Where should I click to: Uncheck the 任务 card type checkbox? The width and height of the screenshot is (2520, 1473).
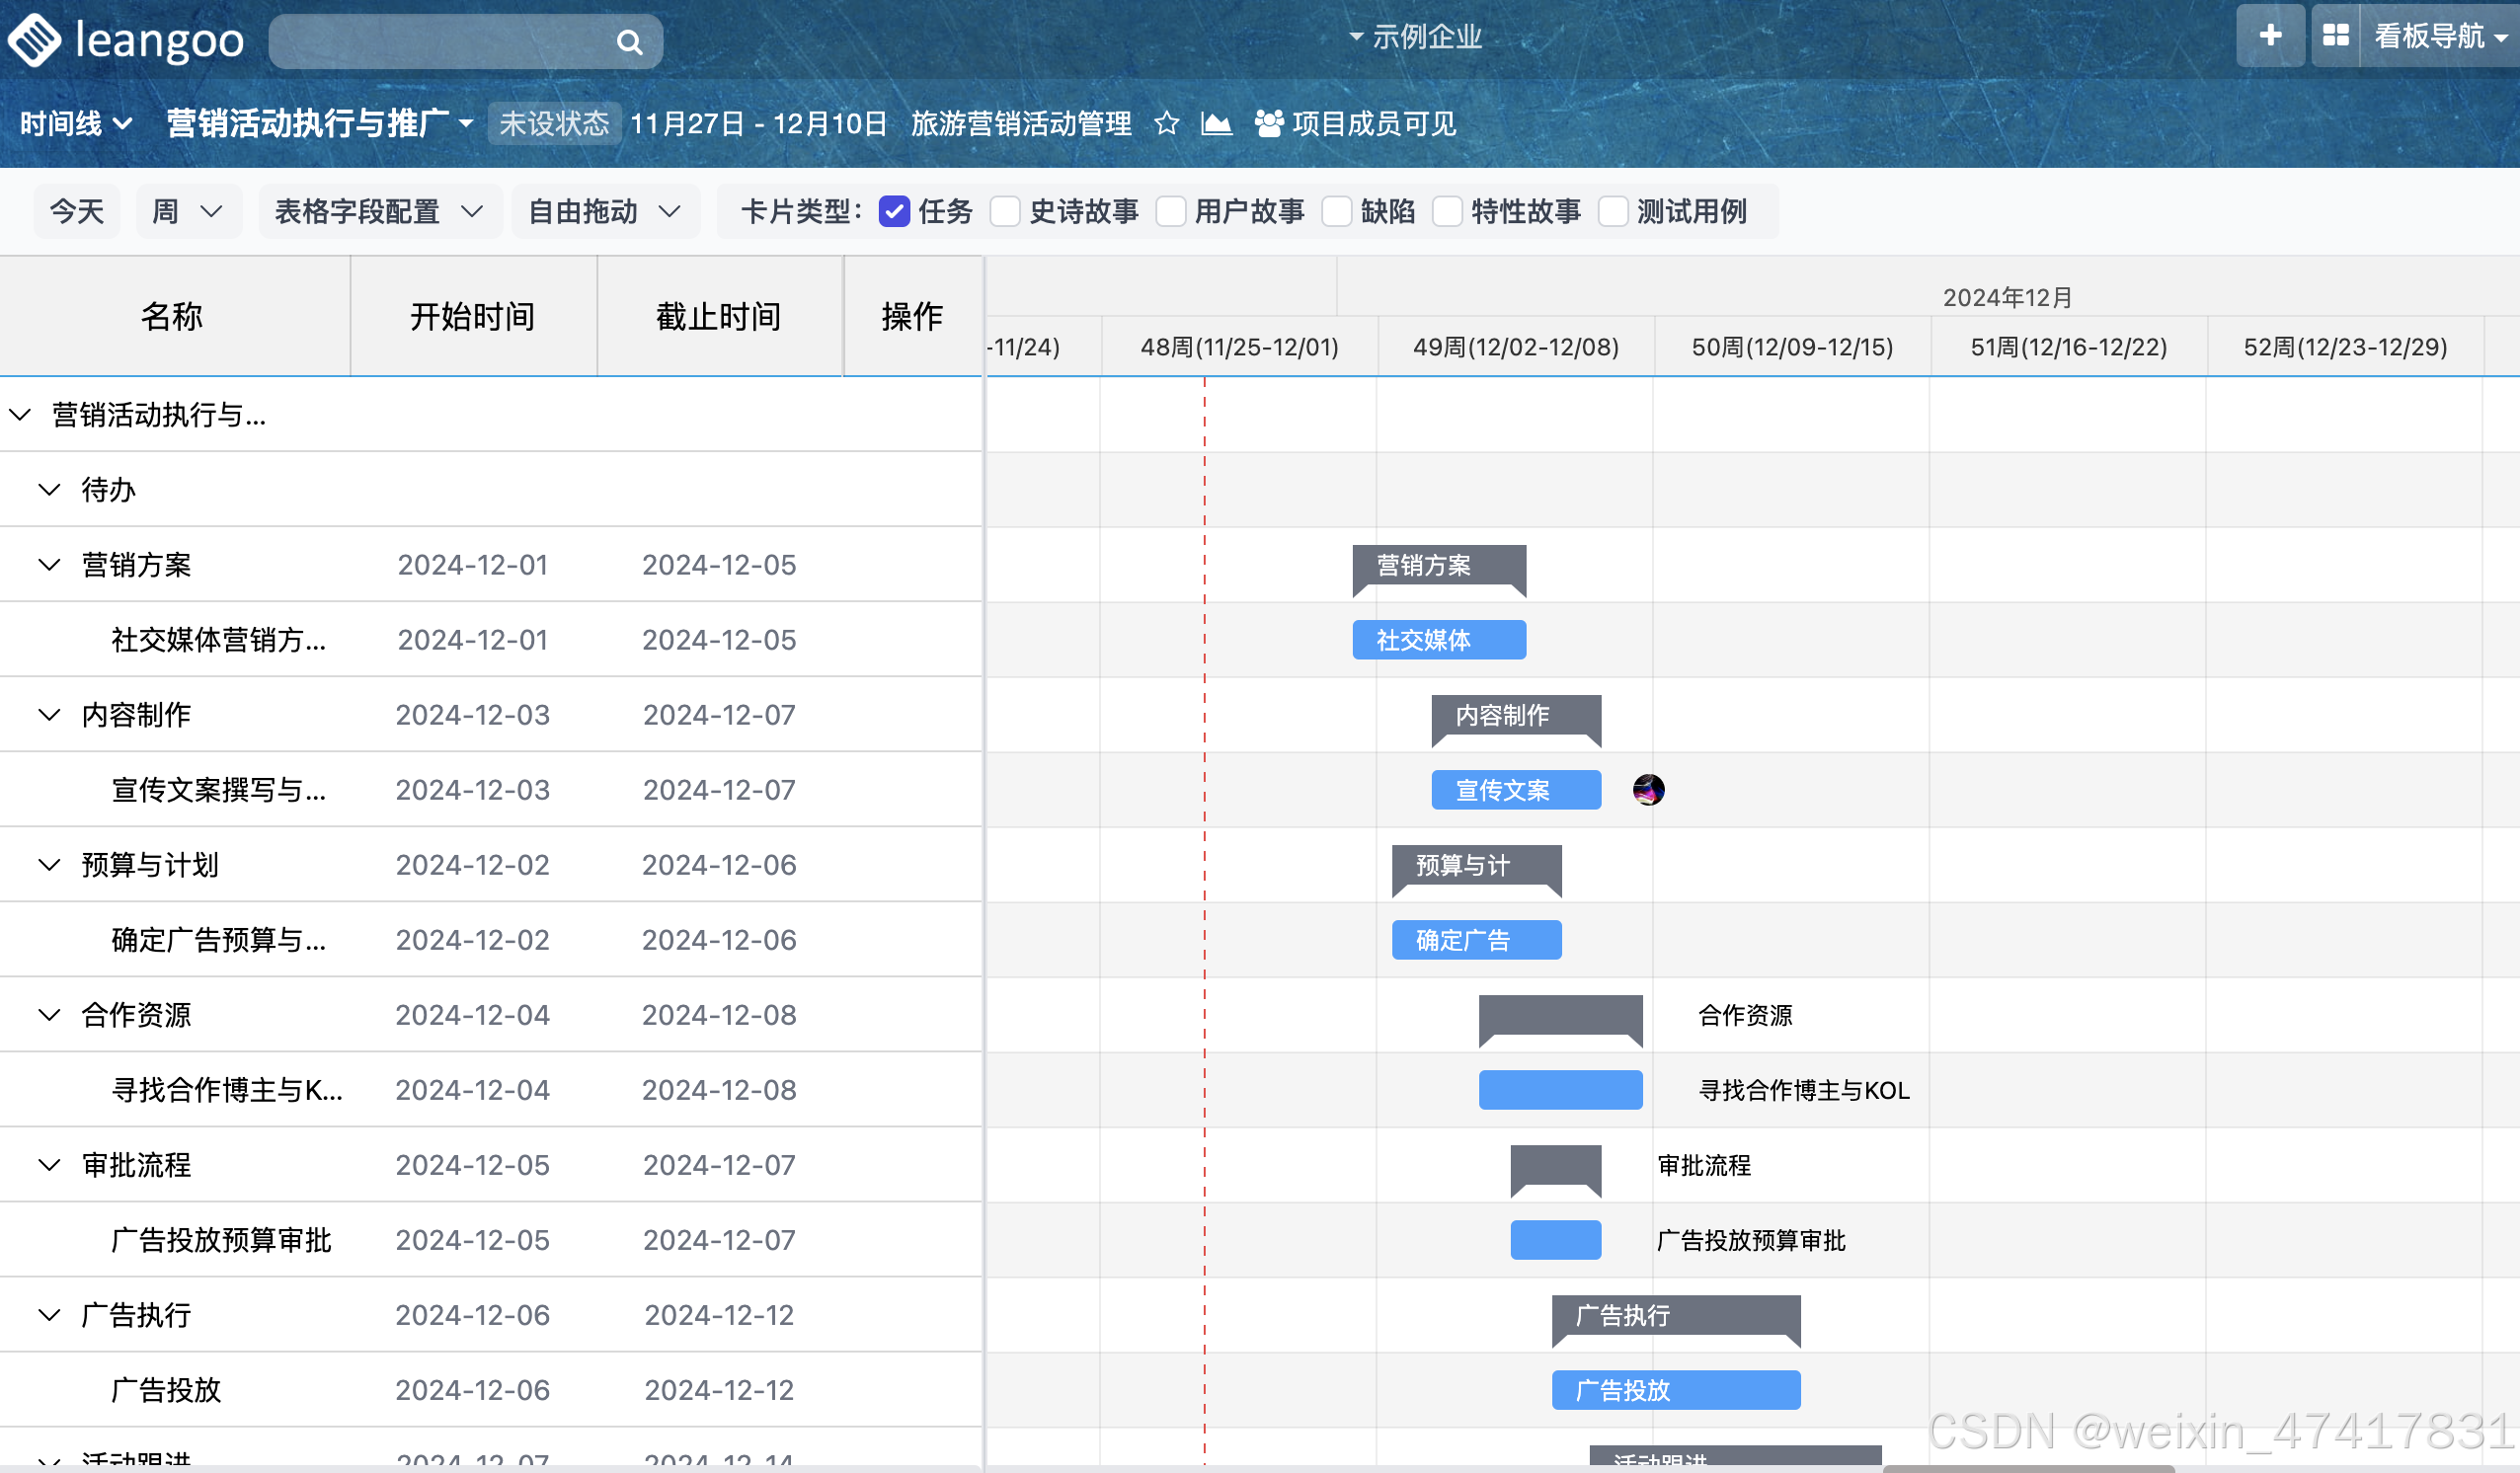(x=894, y=212)
